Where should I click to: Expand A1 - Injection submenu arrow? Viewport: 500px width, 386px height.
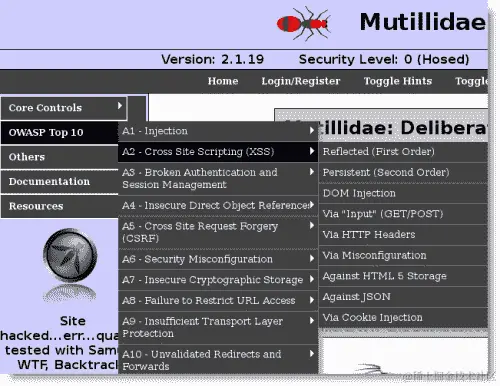click(312, 130)
